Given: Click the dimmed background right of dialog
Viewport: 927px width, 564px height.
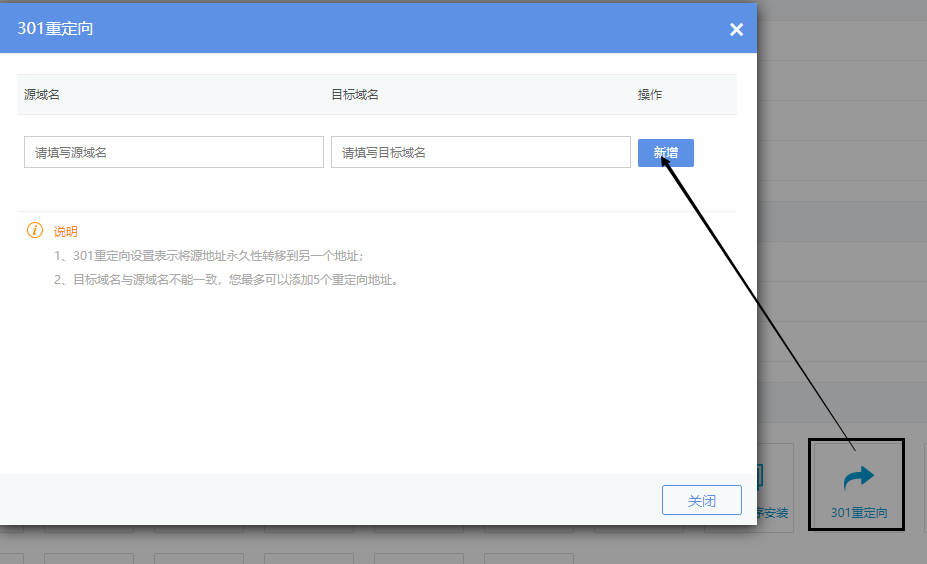Looking at the screenshot, I should tap(842, 250).
